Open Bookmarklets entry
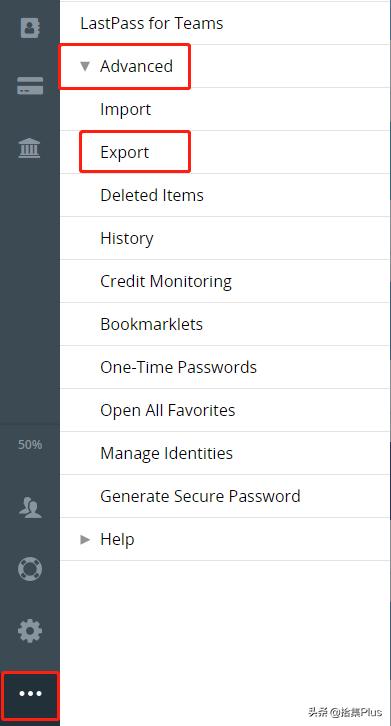Image resolution: width=391 pixels, height=726 pixels. click(225, 324)
